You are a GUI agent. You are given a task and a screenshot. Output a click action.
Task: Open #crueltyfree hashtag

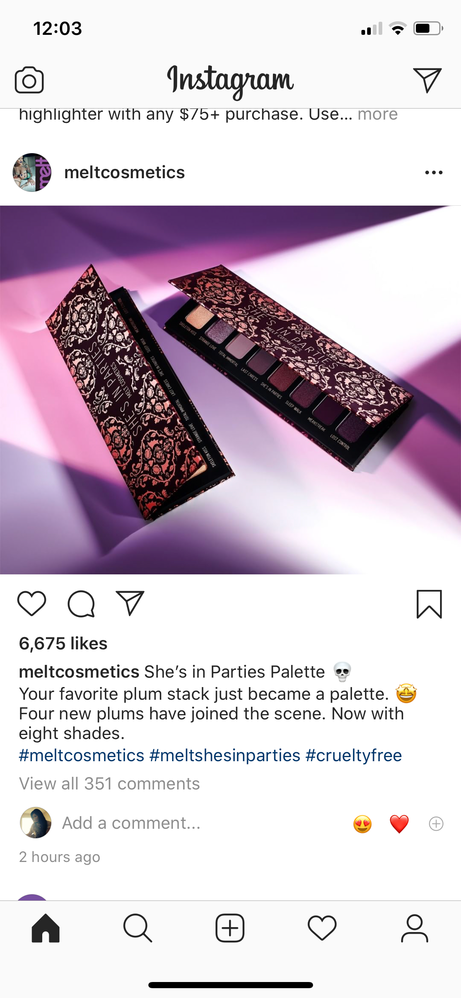pyautogui.click(x=354, y=756)
